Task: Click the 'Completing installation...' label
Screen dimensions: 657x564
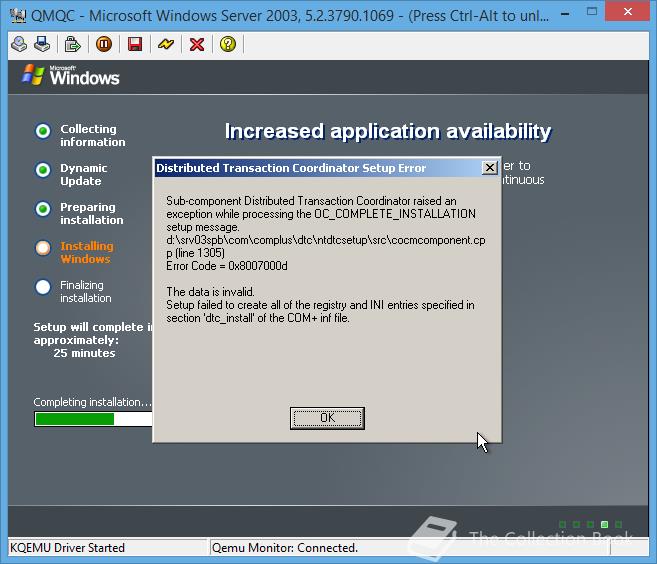Action: 92,402
